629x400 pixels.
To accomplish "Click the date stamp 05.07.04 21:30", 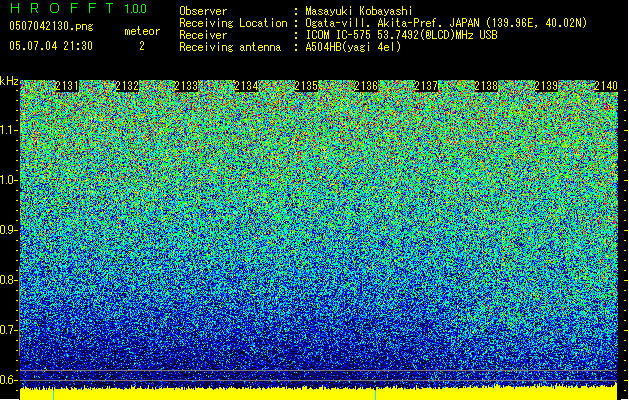I will [x=51, y=46].
